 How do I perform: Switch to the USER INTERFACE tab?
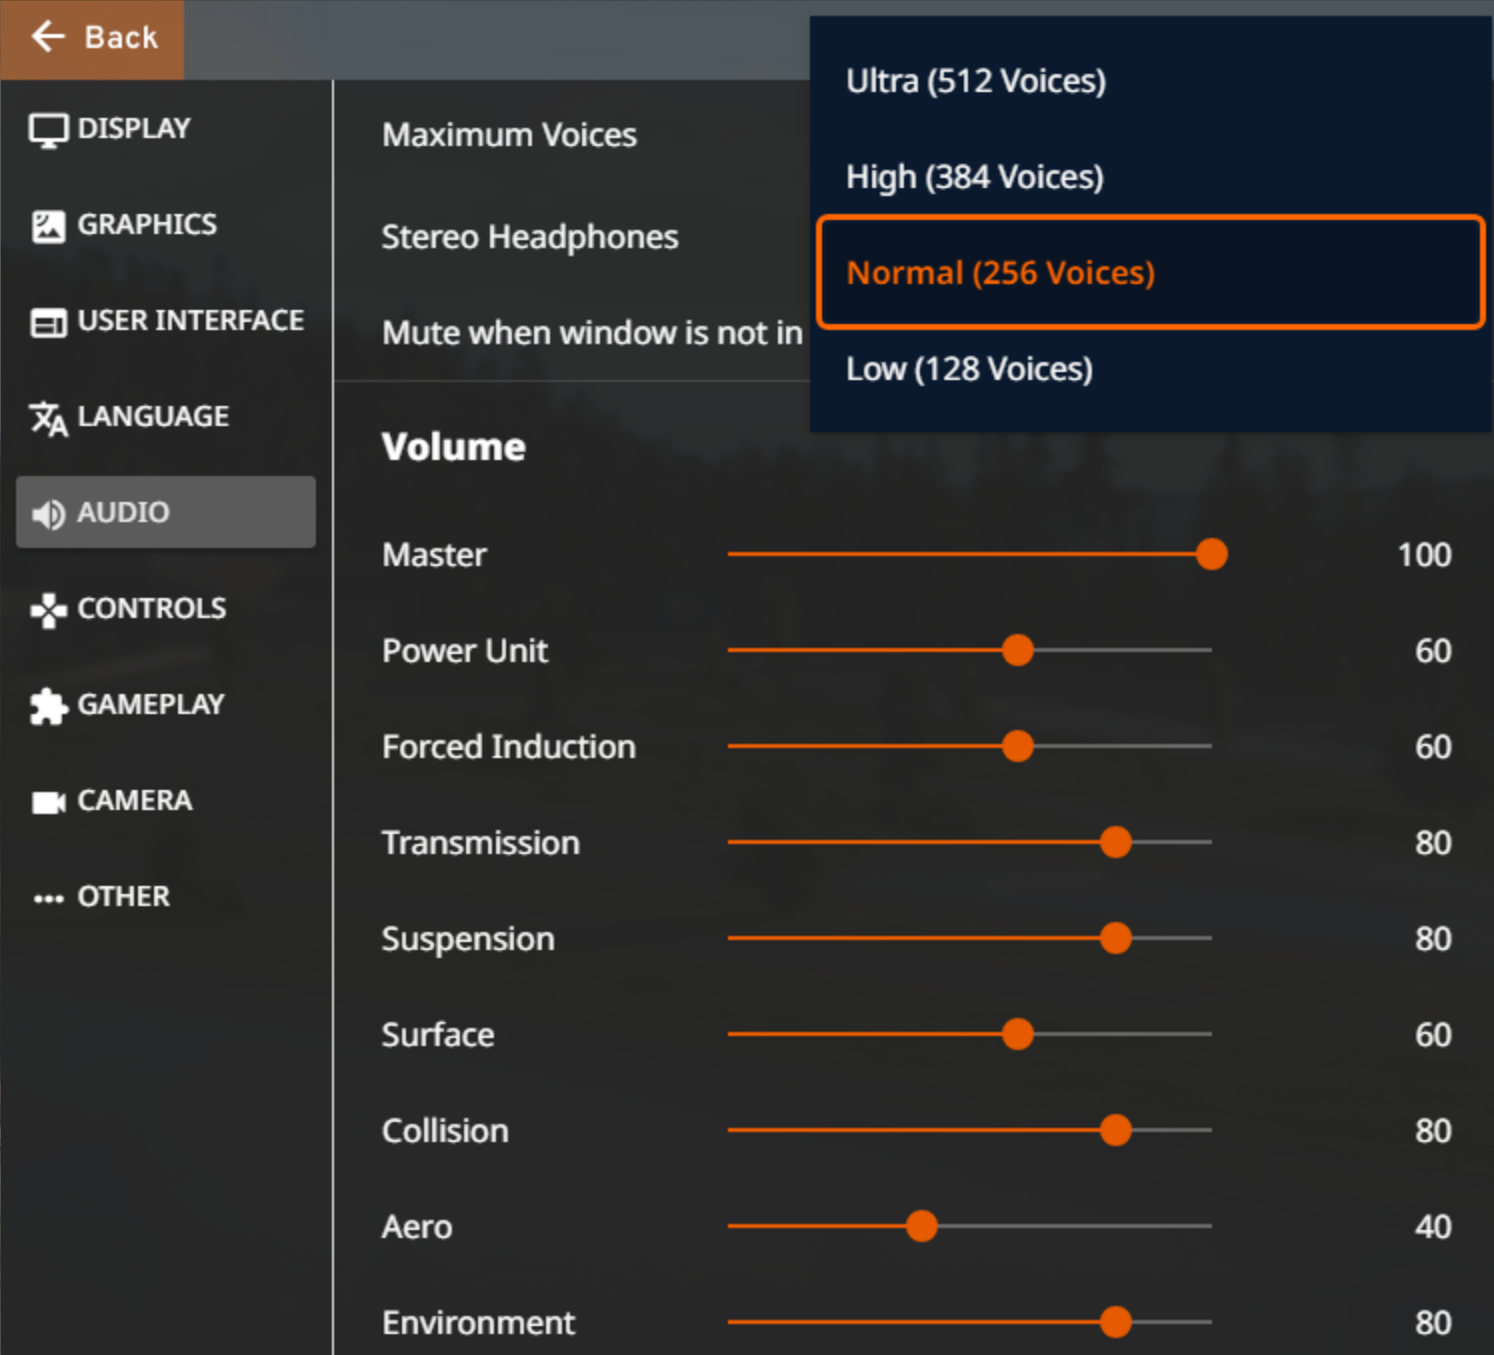(x=190, y=320)
